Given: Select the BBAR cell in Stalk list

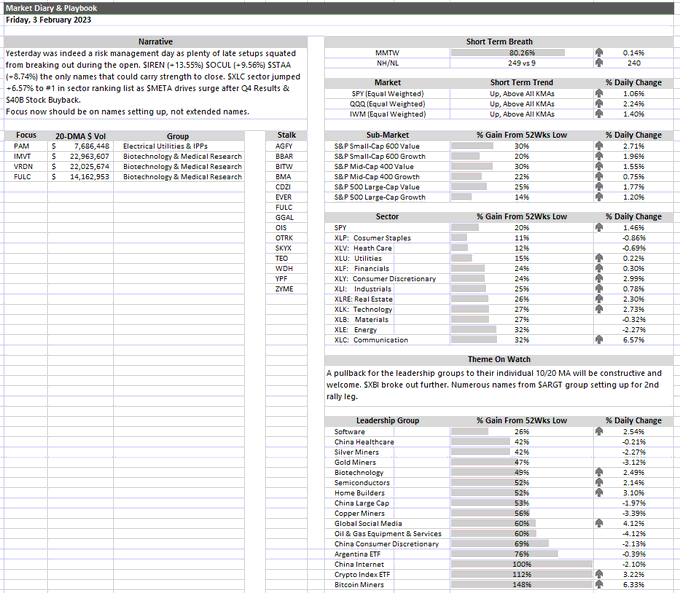Looking at the screenshot, I should pos(286,156).
